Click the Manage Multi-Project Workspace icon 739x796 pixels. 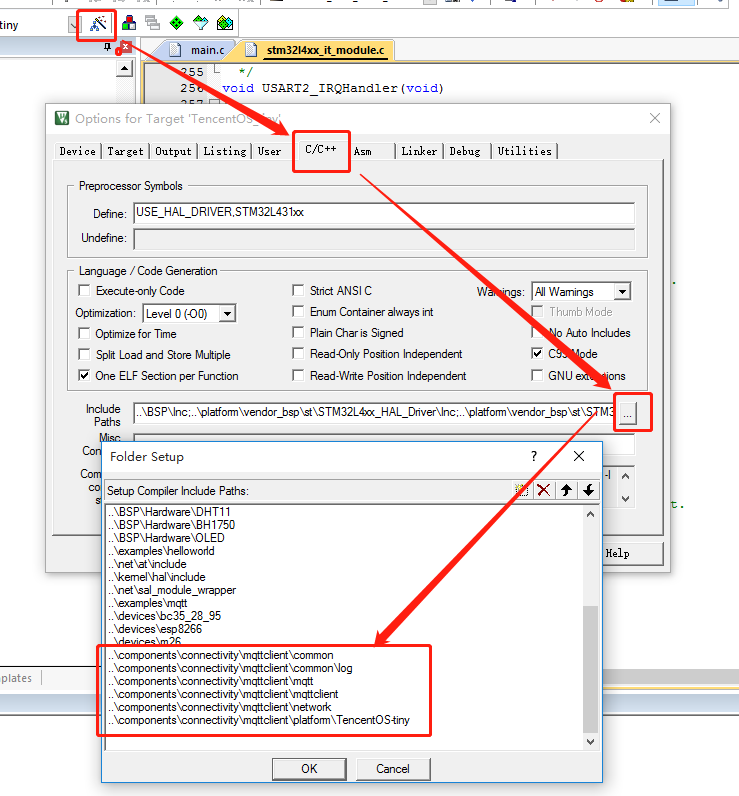152,23
